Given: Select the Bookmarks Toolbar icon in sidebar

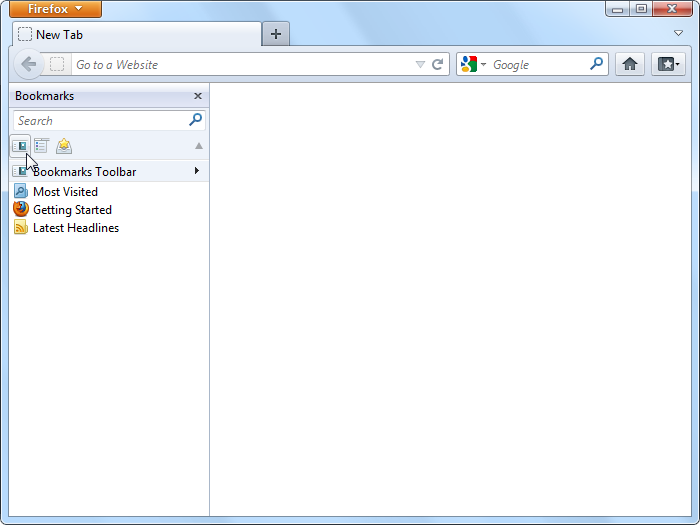Looking at the screenshot, I should coord(20,146).
